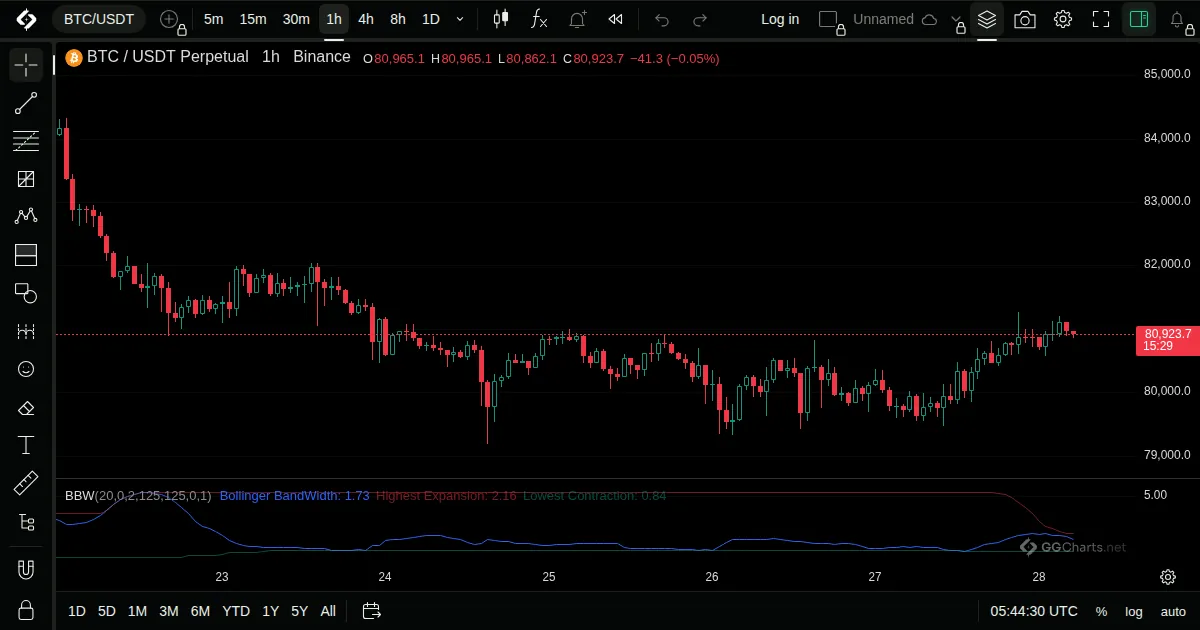The width and height of the screenshot is (1200, 630).
Task: Open the BTC/USDT symbol search
Action: coord(99,19)
